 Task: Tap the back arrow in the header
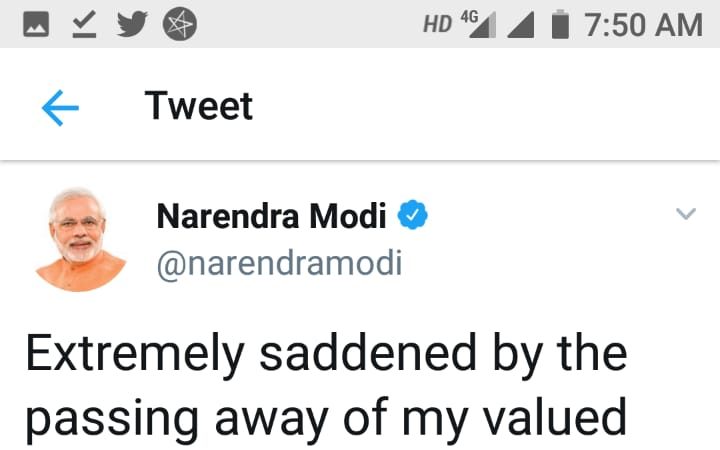[60, 107]
